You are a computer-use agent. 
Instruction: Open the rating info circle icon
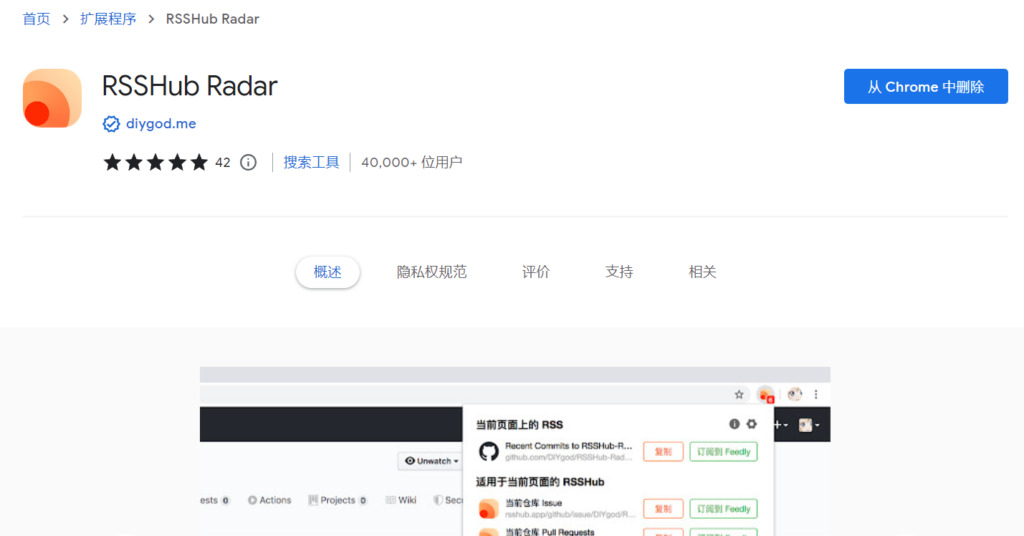[248, 163]
